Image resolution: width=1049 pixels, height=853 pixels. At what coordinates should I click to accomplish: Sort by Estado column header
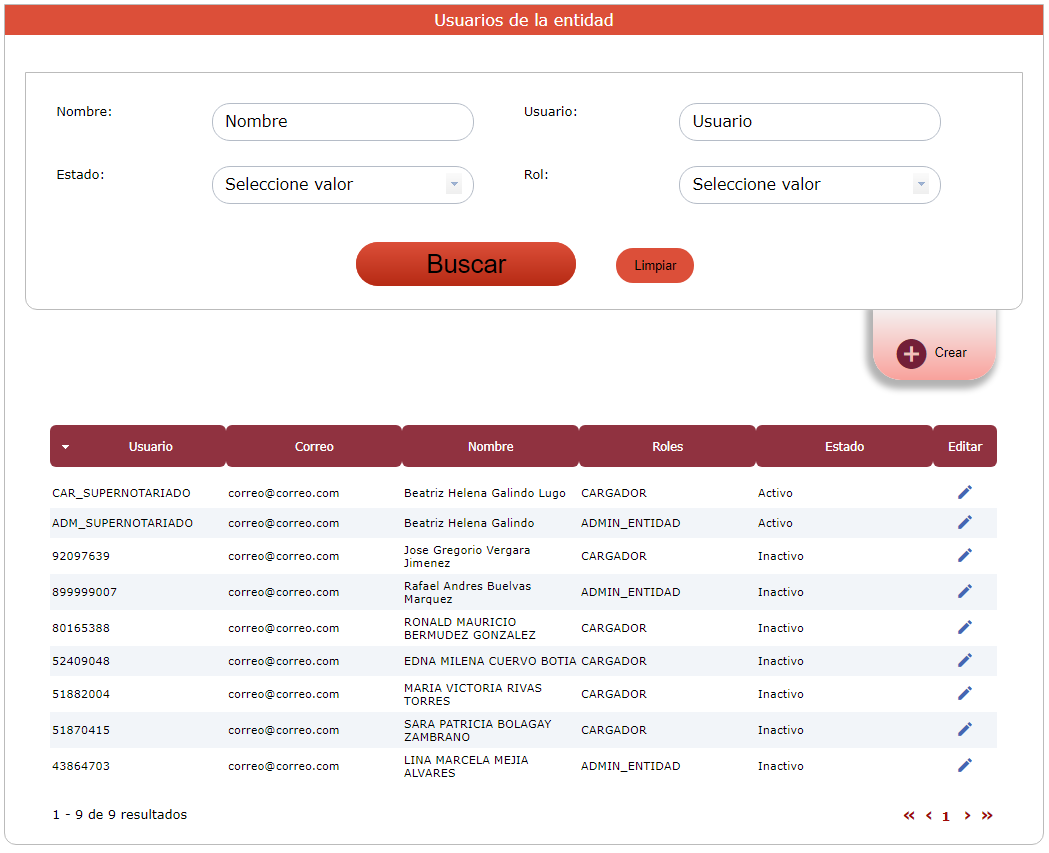point(844,447)
